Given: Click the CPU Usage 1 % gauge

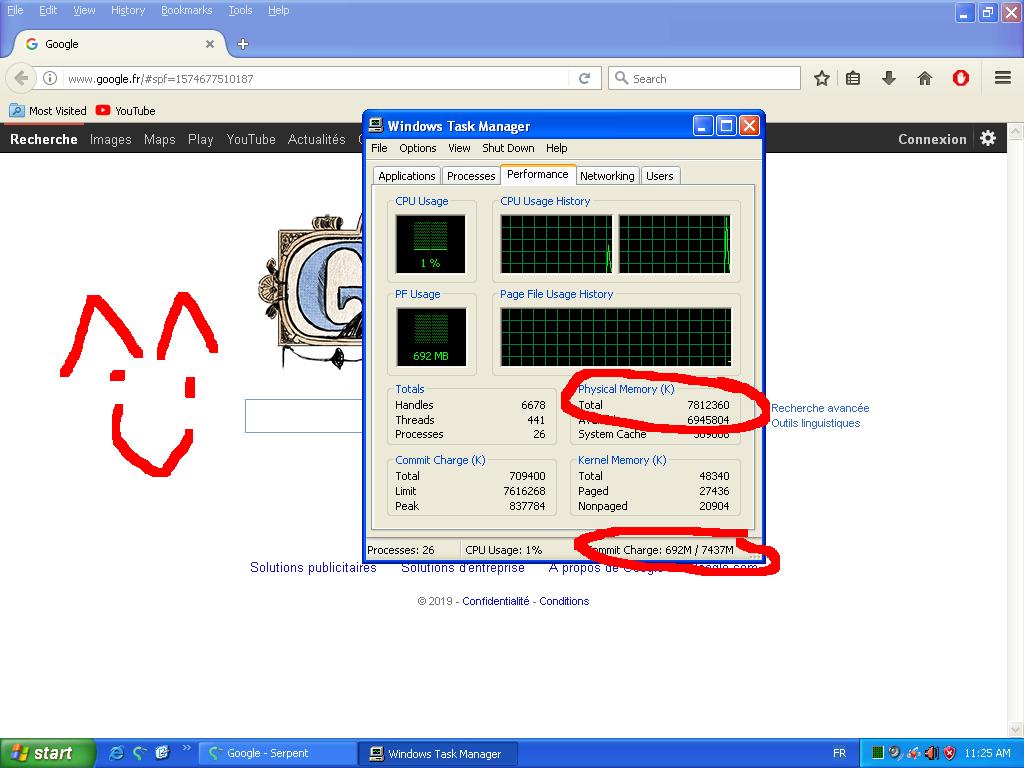Looking at the screenshot, I should tap(430, 244).
